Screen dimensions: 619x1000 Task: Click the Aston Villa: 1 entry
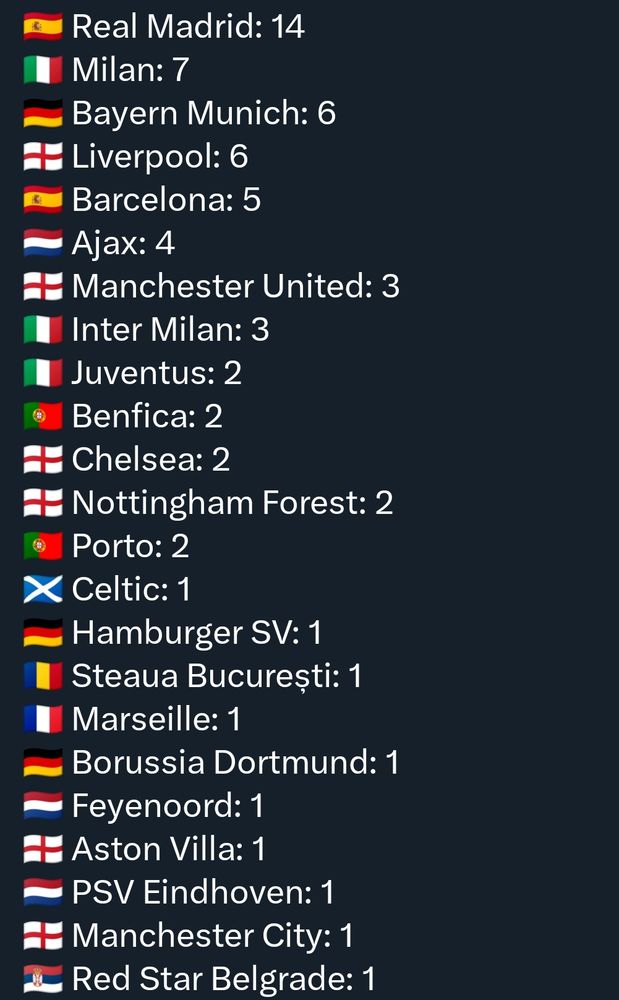pyautogui.click(x=168, y=850)
